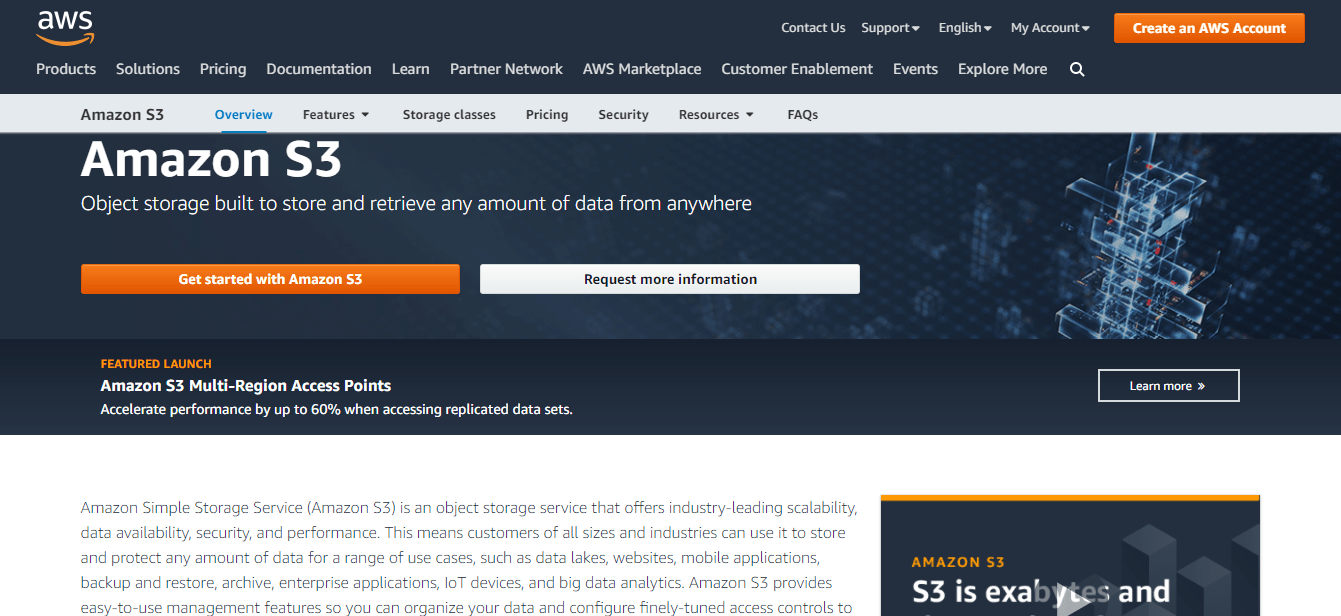Open the Documentation menu
This screenshot has width=1341, height=616.
click(x=319, y=69)
